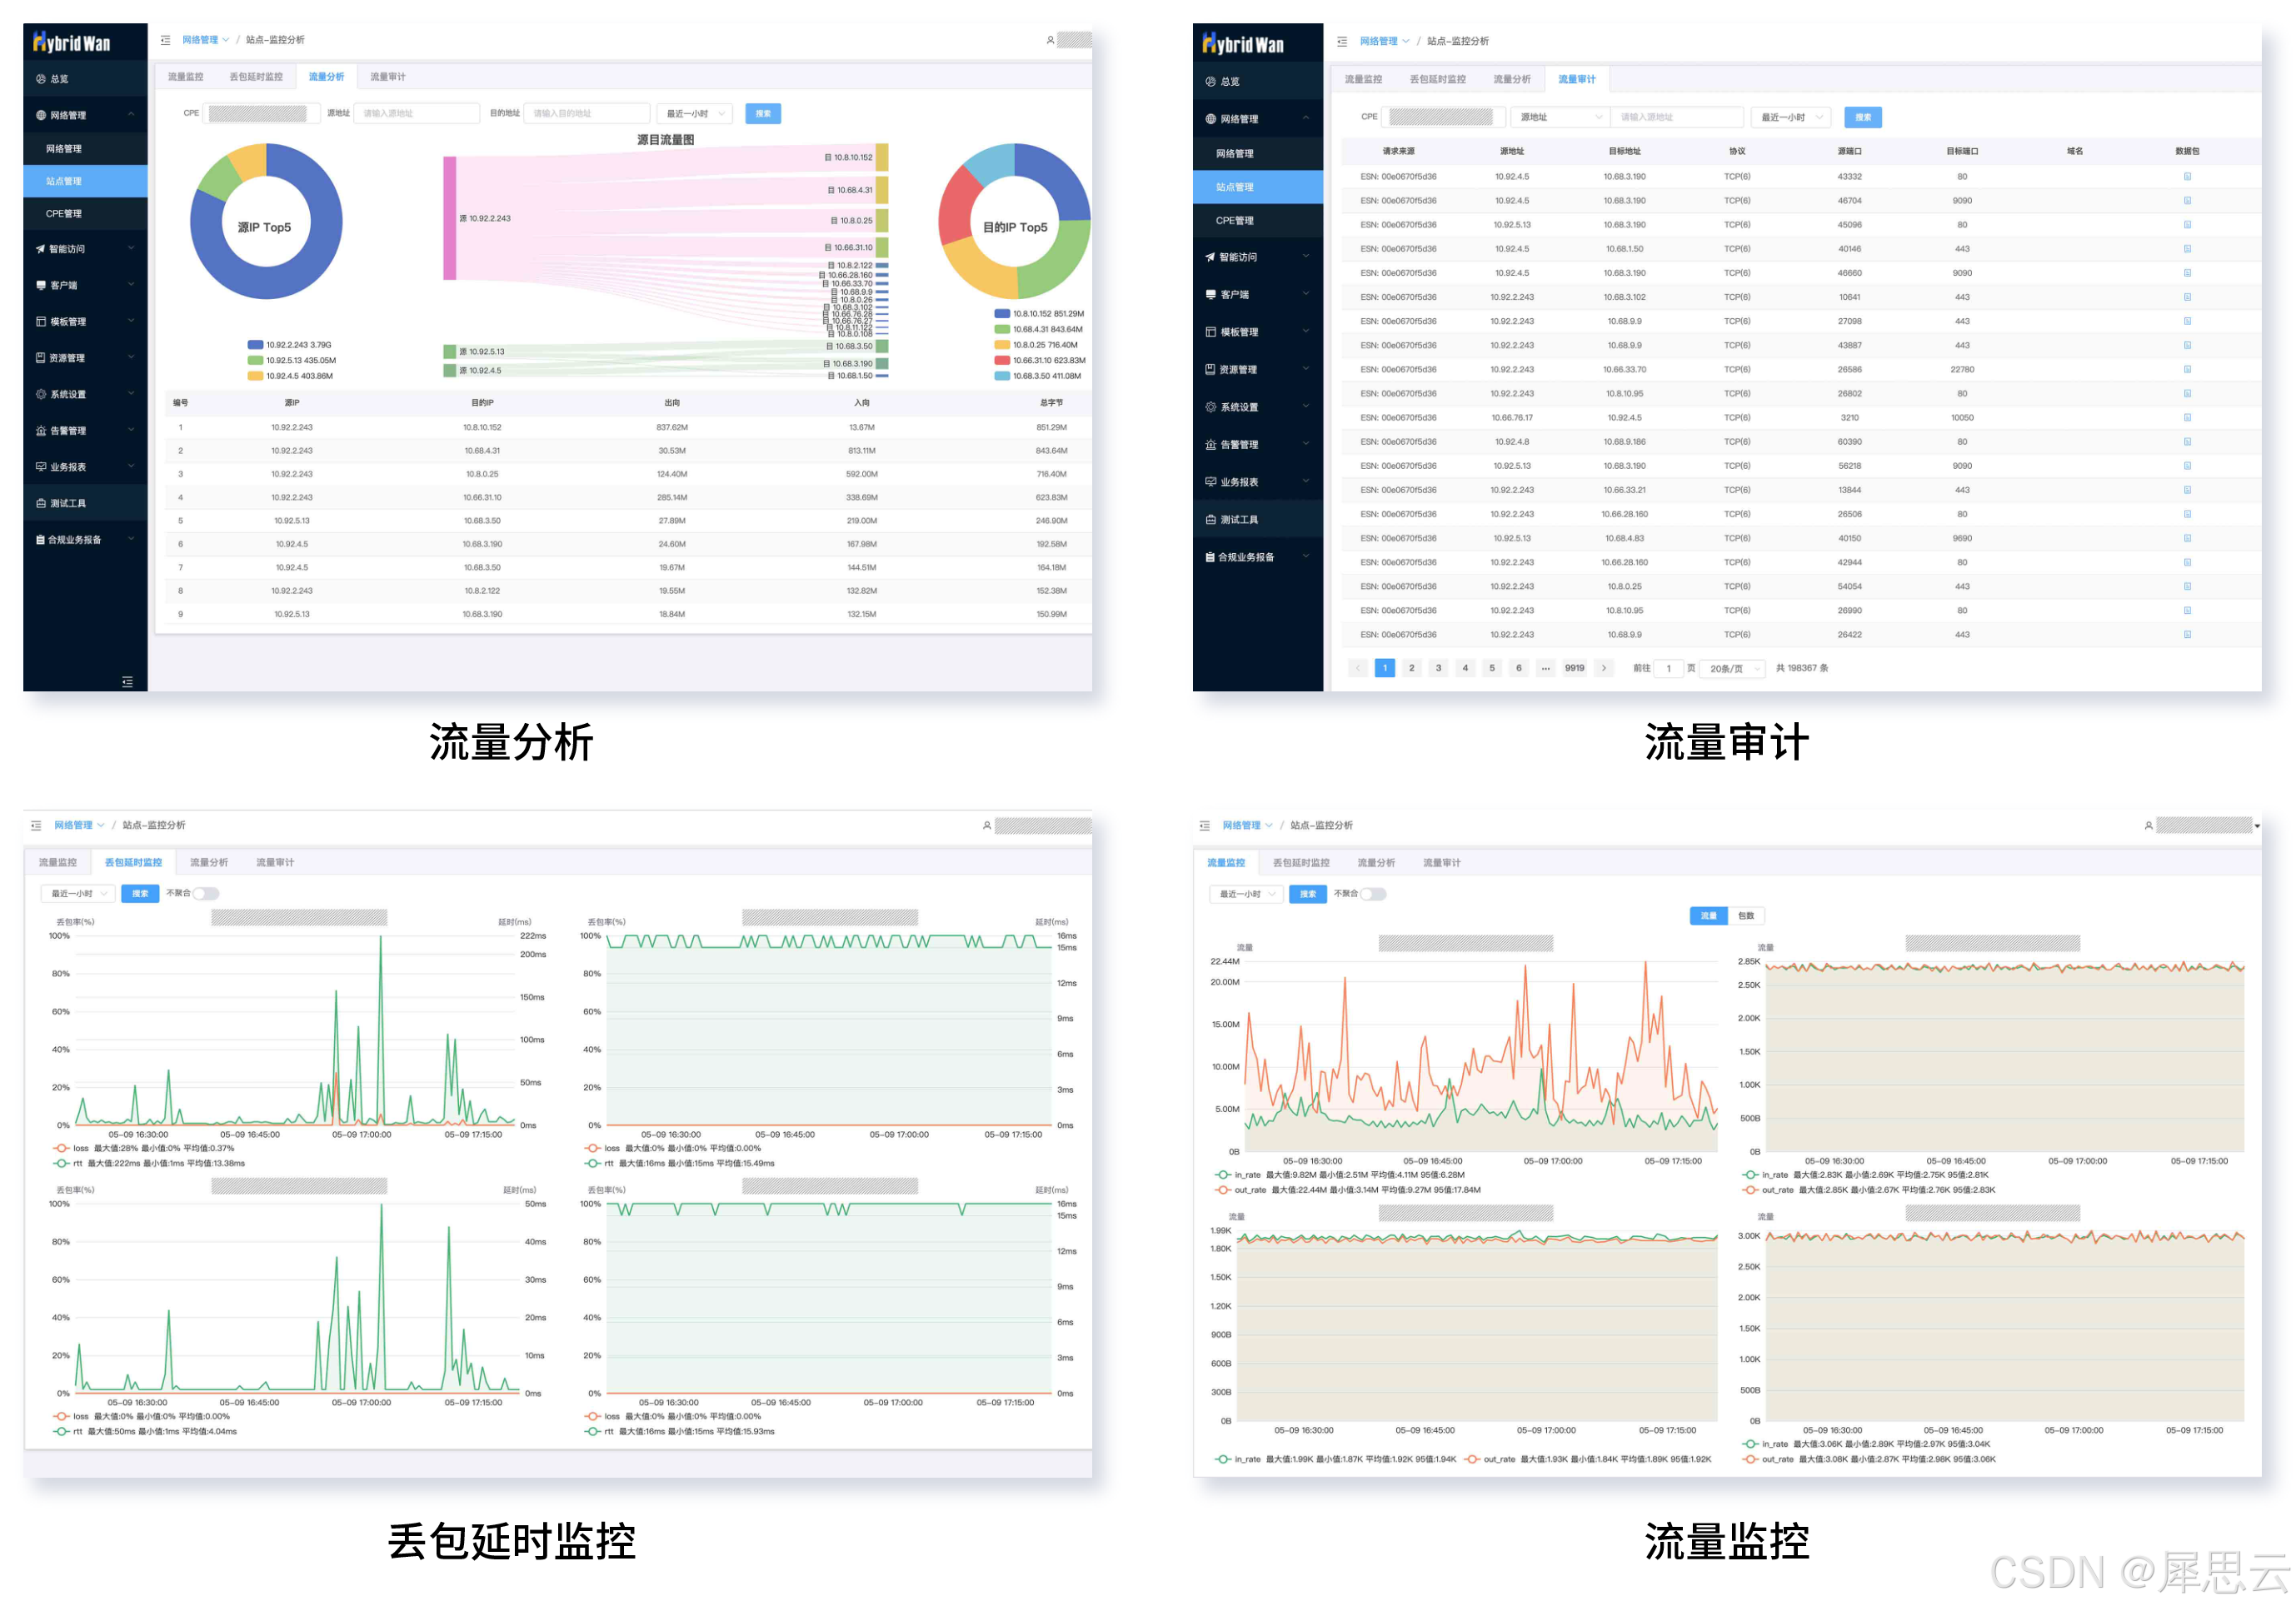Click packet icon in row with source port 45096
The width and height of the screenshot is (2296, 1611).
[x=2186, y=224]
